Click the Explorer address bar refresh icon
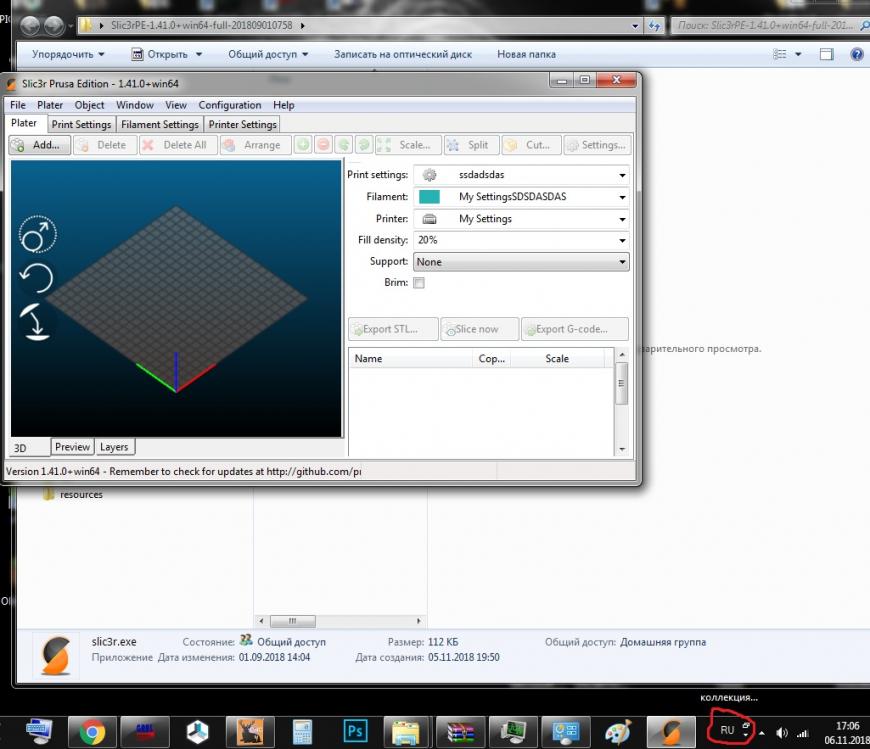Screen dimensions: 870x749 [654, 26]
